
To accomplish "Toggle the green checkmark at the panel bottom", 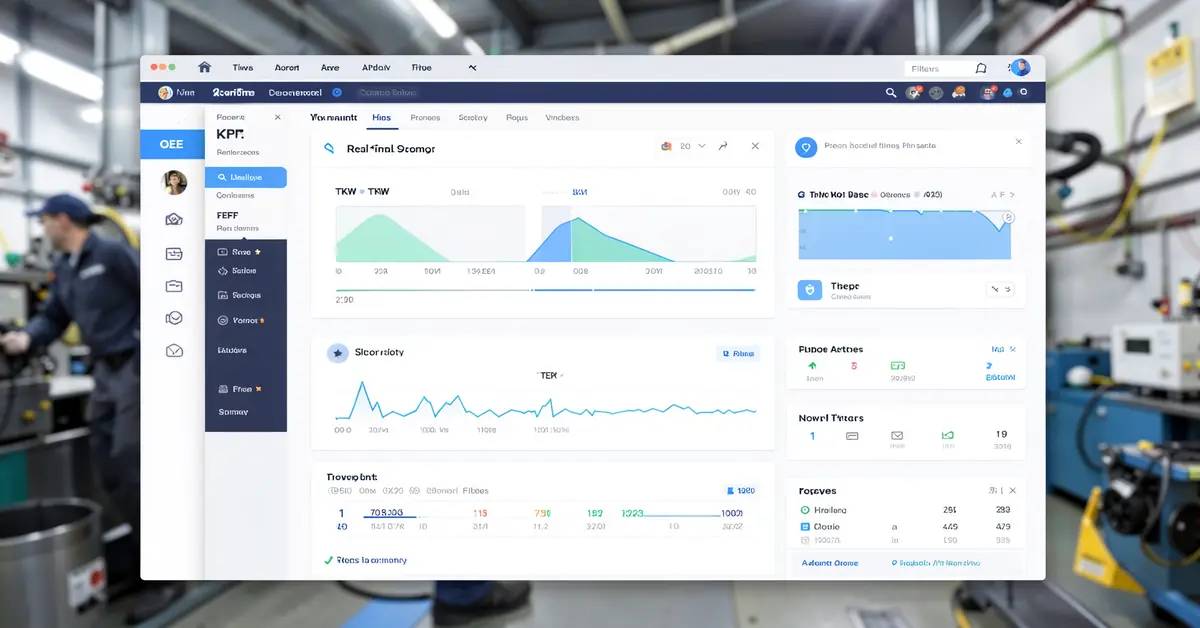I will pos(328,560).
